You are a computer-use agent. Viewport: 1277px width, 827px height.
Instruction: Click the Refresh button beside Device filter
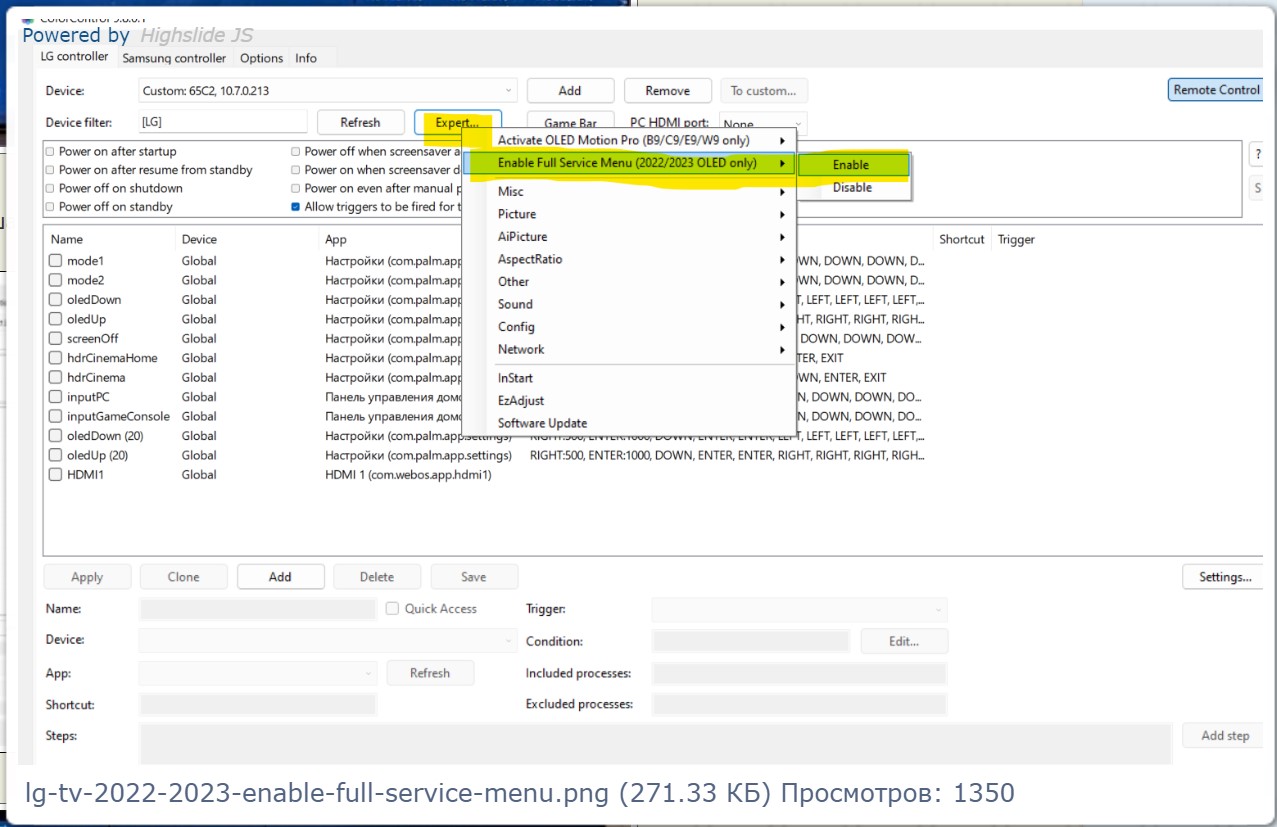click(x=360, y=122)
